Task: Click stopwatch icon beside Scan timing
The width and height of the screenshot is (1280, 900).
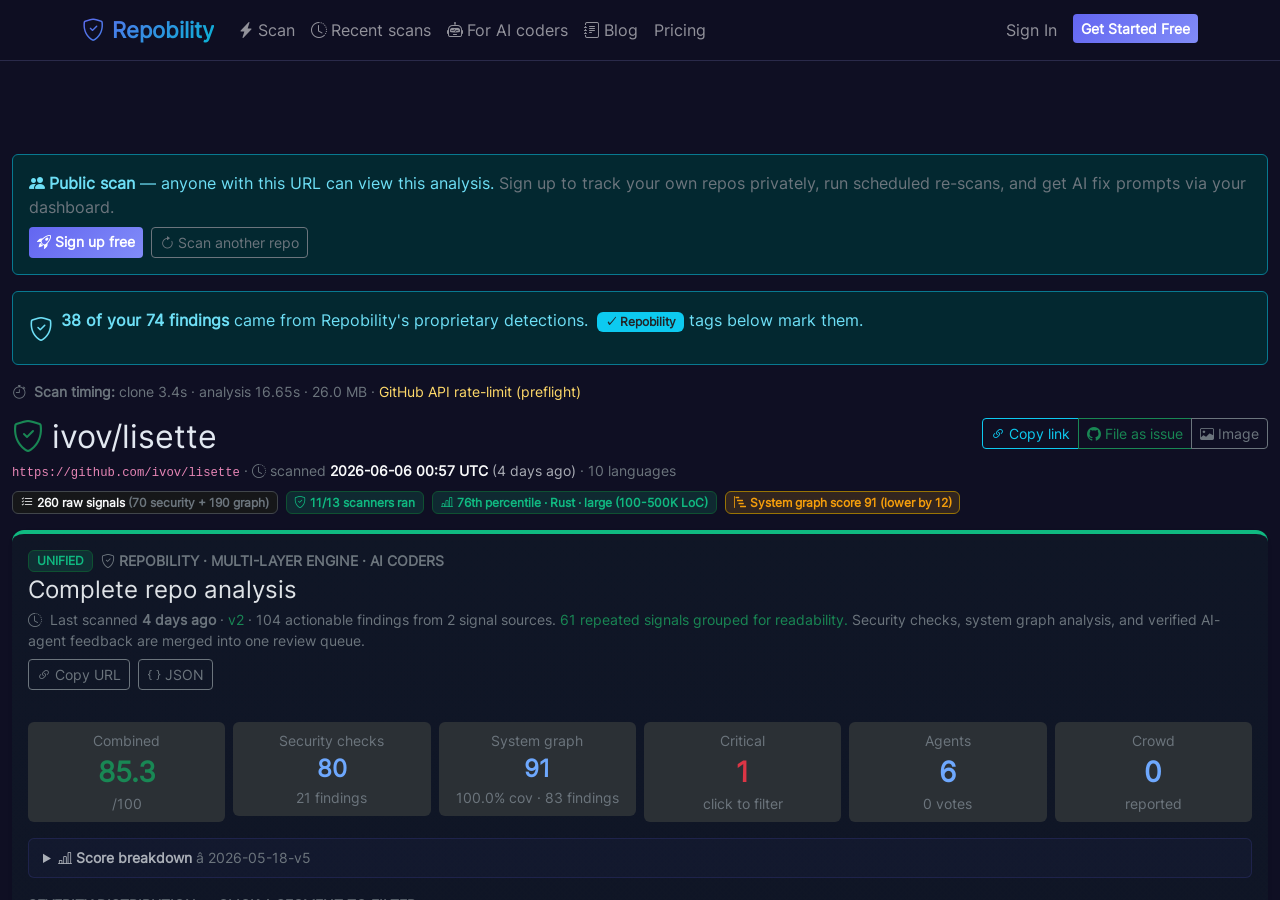Action: click(20, 392)
